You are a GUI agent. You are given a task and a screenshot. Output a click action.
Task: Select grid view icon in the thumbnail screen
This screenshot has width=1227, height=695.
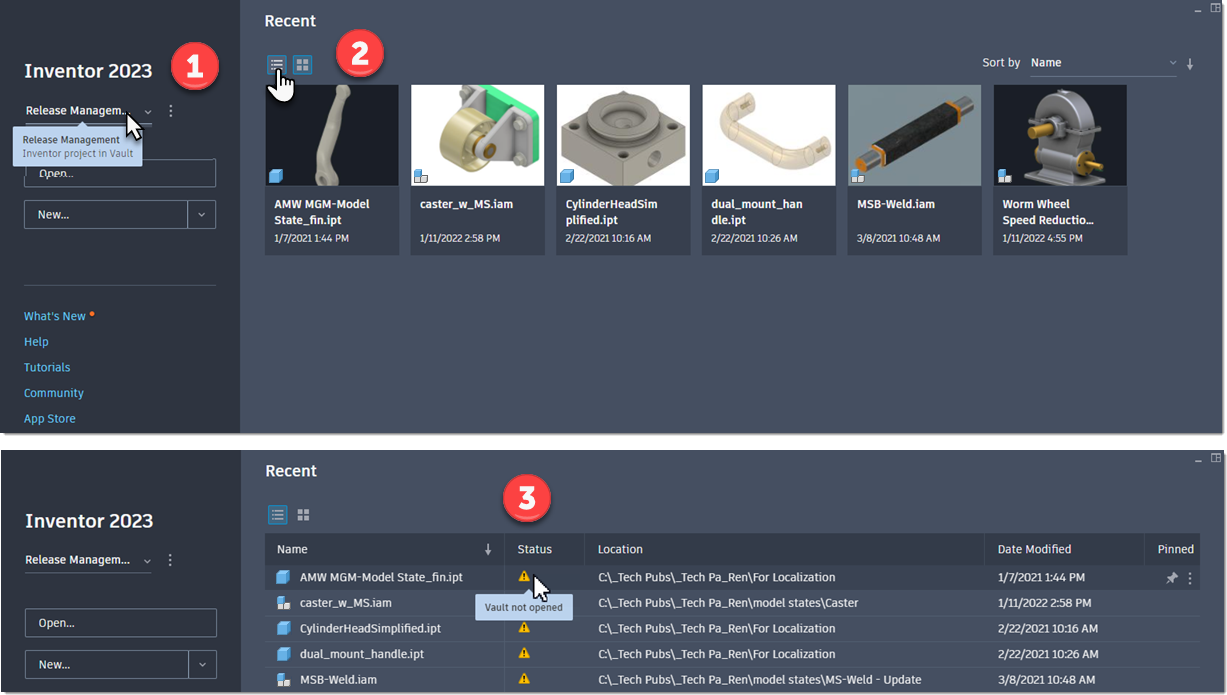click(302, 65)
